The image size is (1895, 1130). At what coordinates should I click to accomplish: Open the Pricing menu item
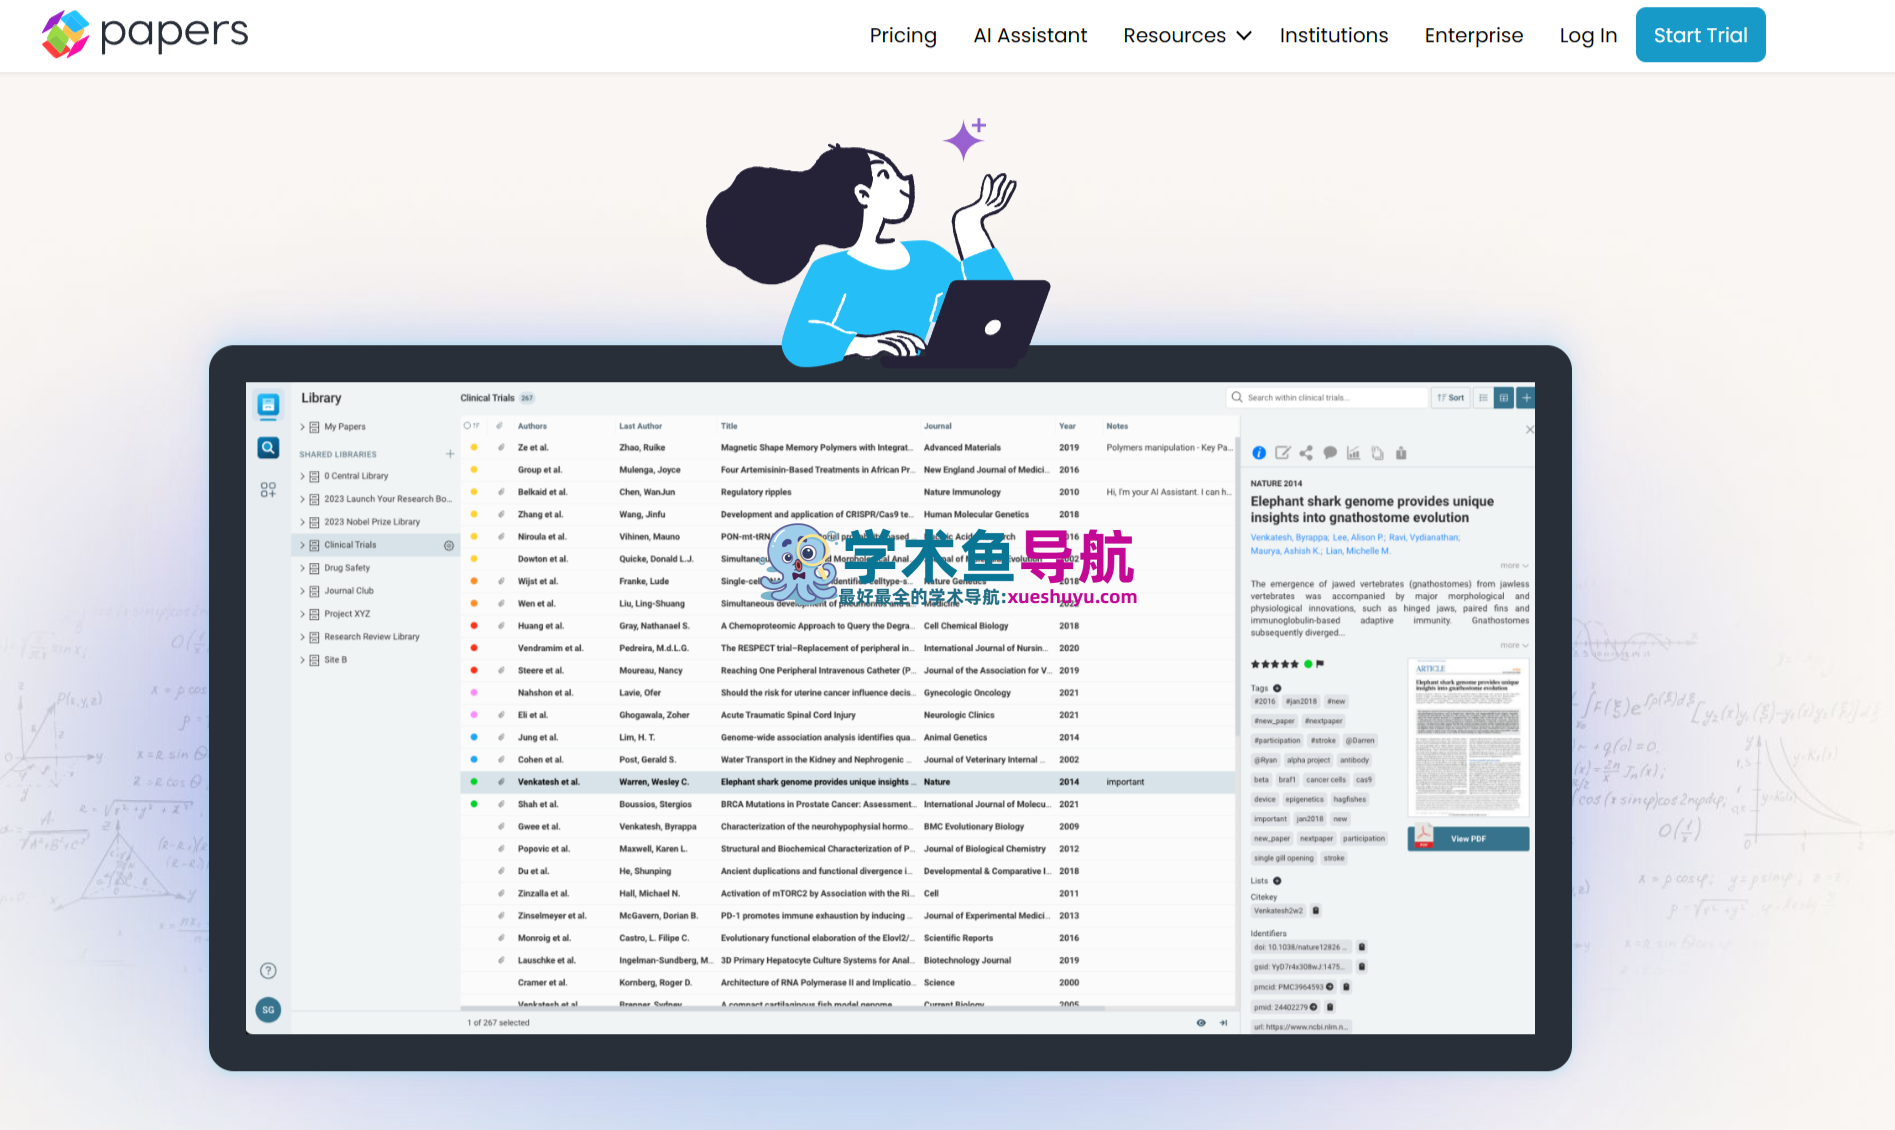pos(902,36)
